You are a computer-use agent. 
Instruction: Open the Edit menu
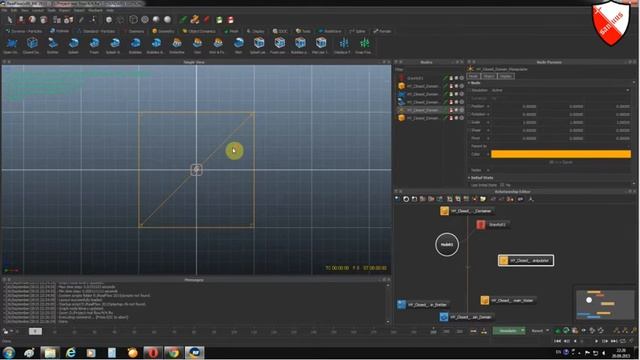point(14,10)
